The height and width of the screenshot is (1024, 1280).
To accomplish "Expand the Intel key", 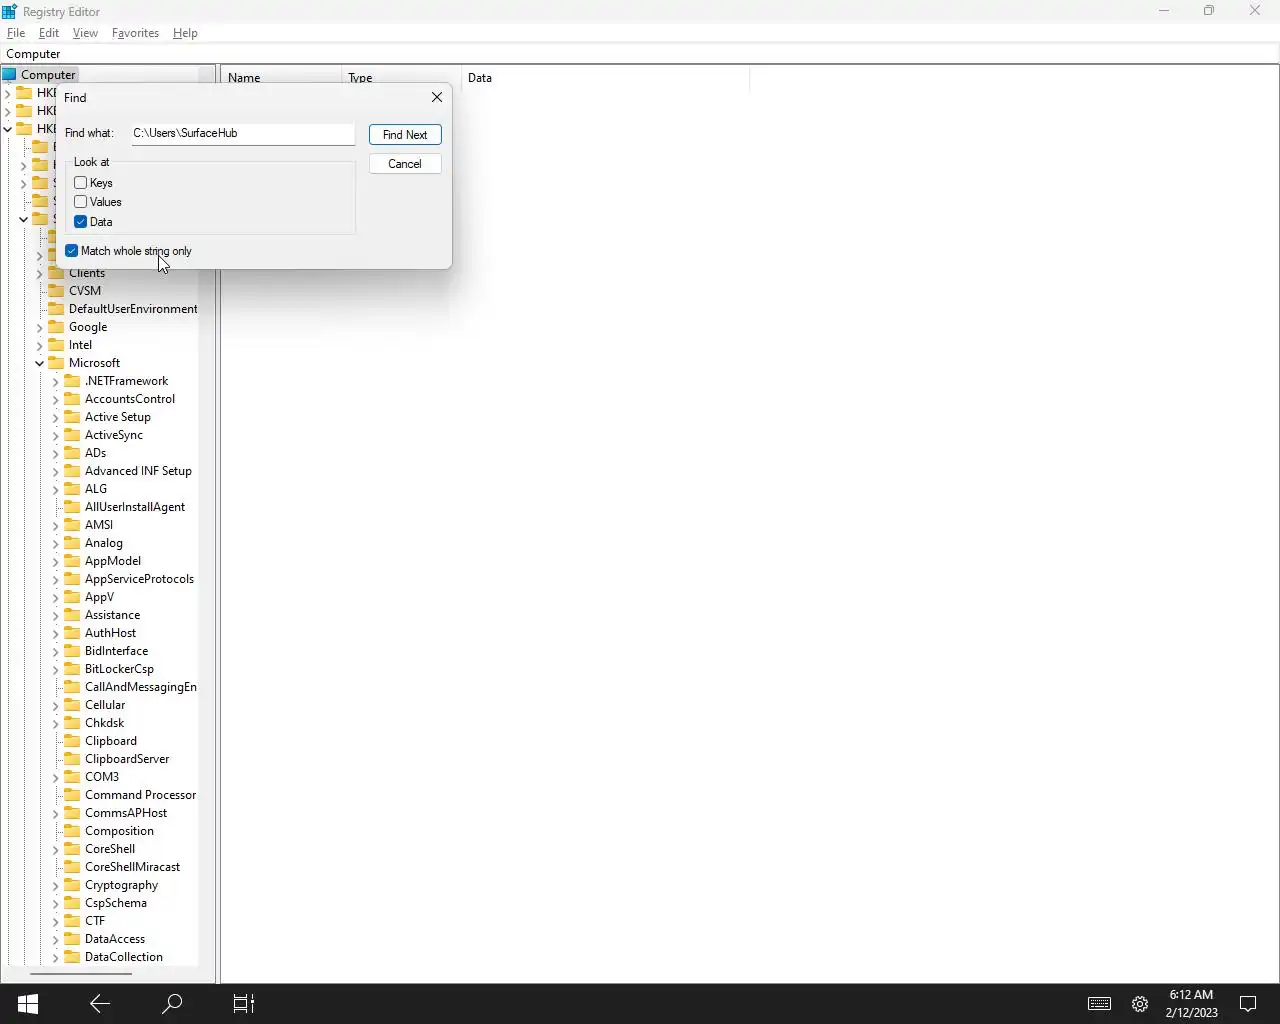I will click(40, 345).
